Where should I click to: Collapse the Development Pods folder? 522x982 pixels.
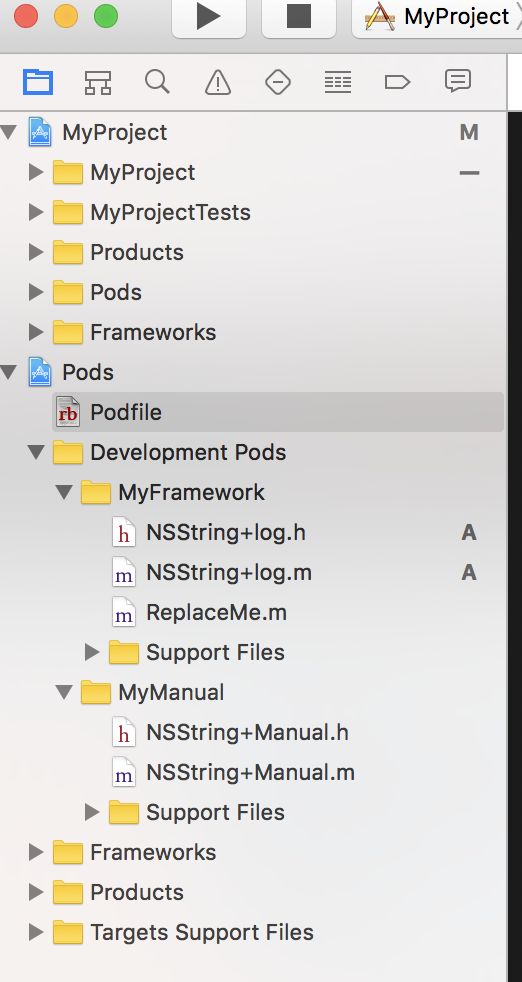(x=36, y=452)
